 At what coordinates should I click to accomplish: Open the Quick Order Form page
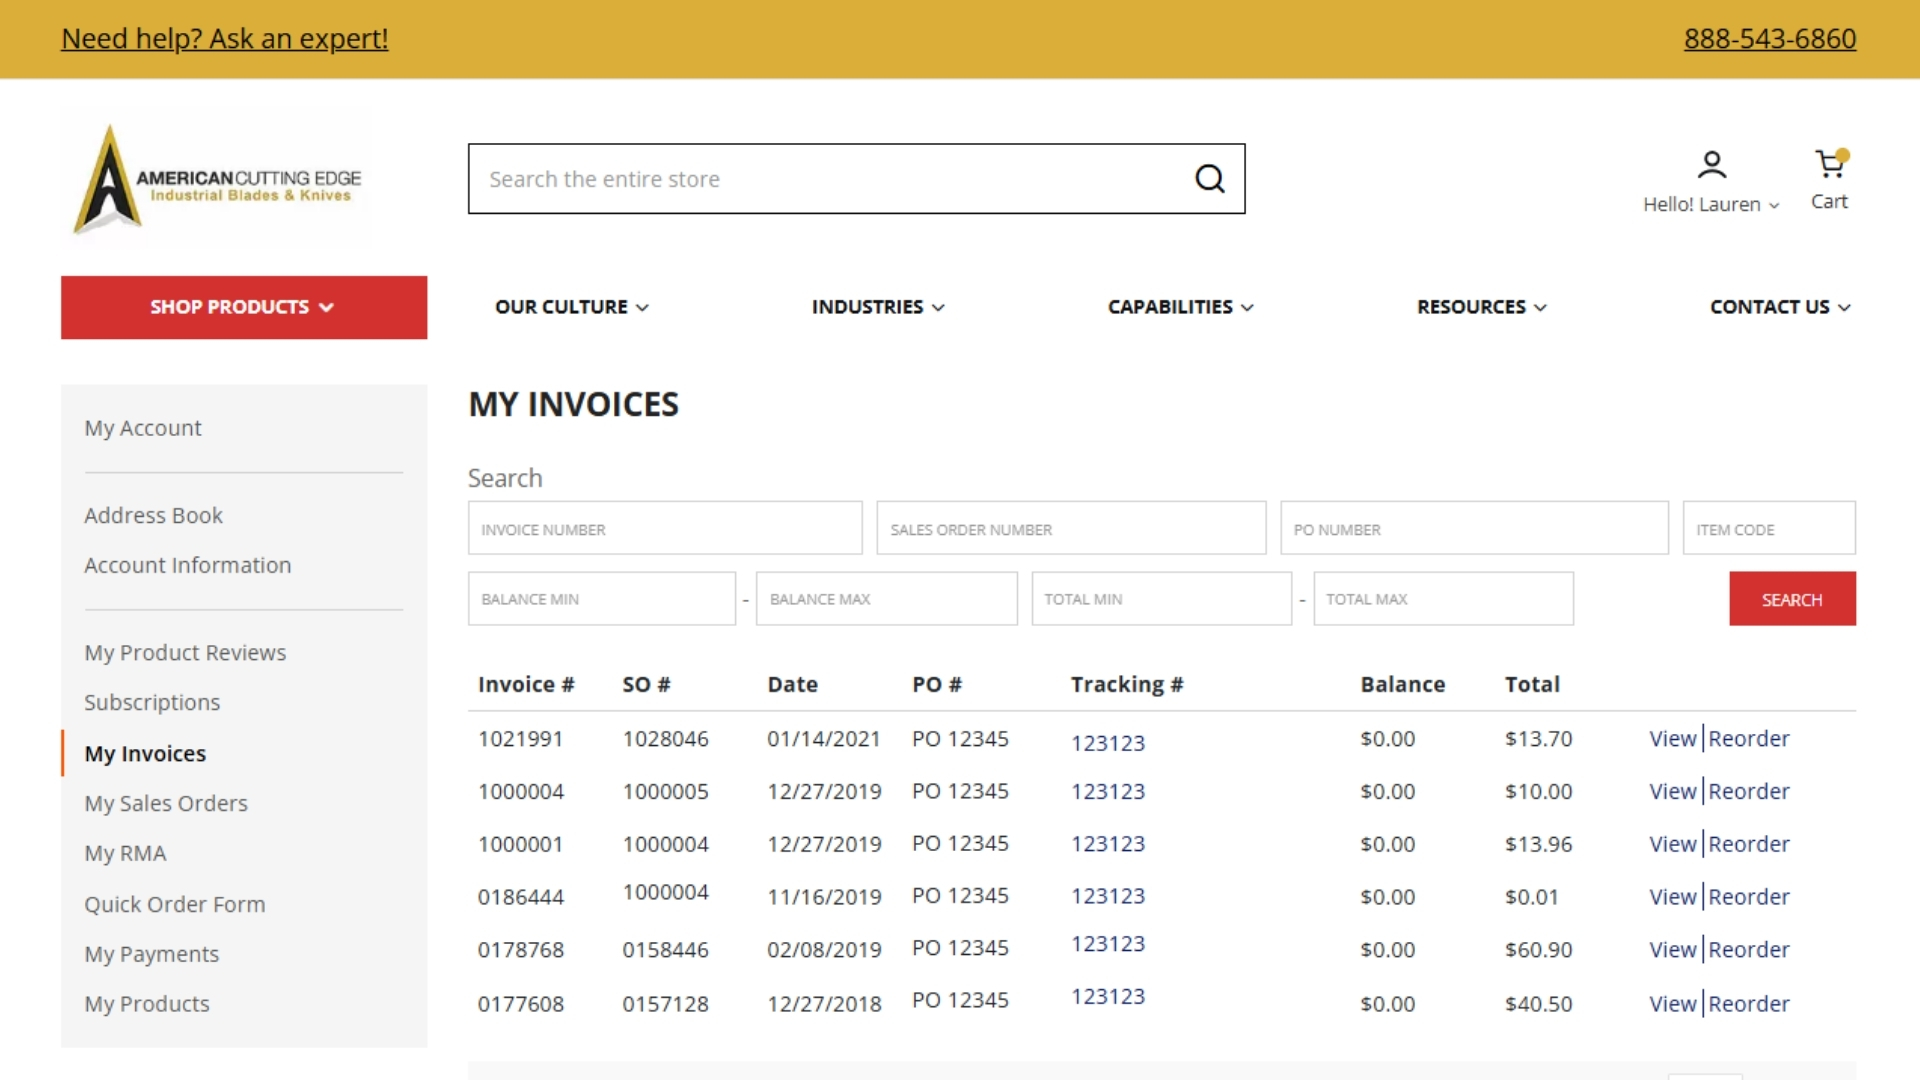pyautogui.click(x=175, y=904)
